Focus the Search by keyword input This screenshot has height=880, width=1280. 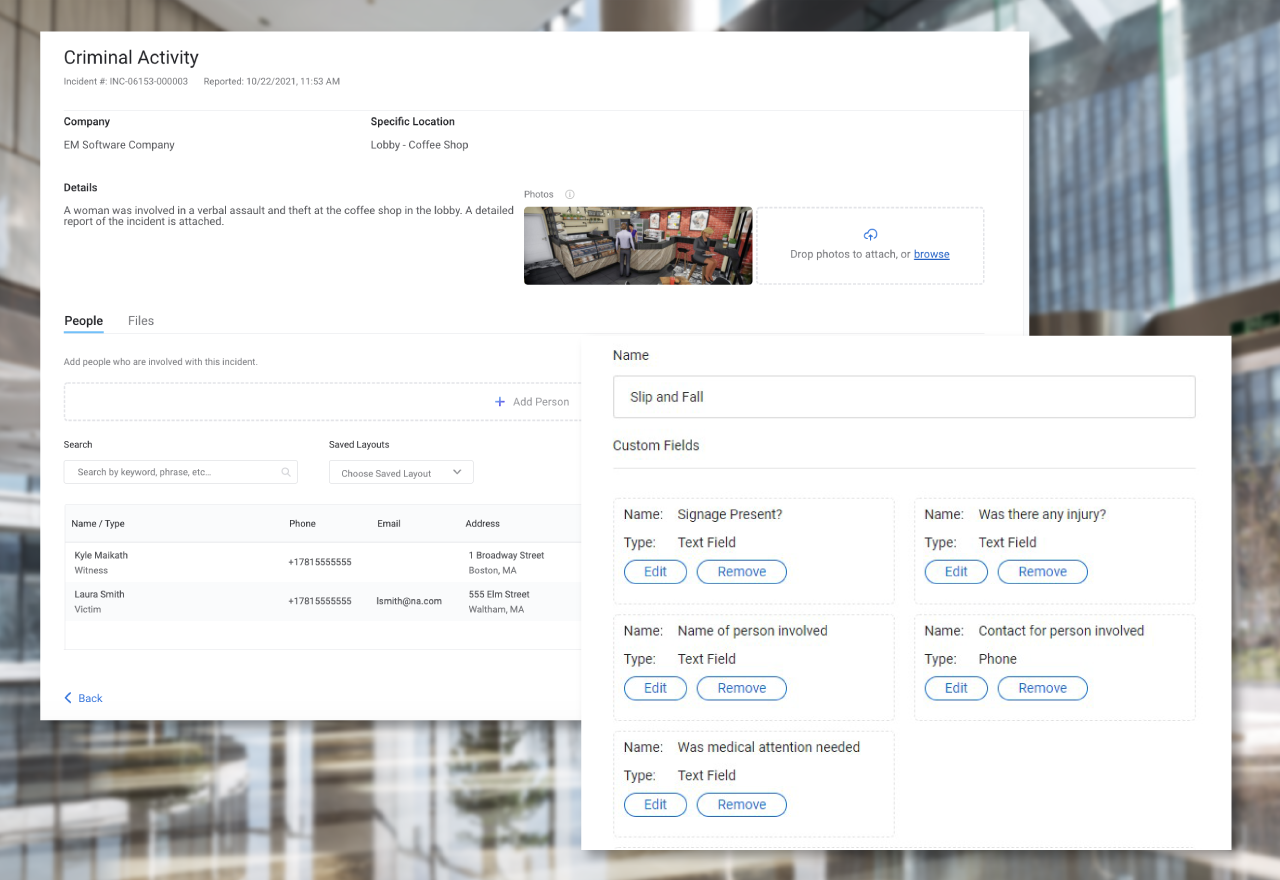[181, 472]
